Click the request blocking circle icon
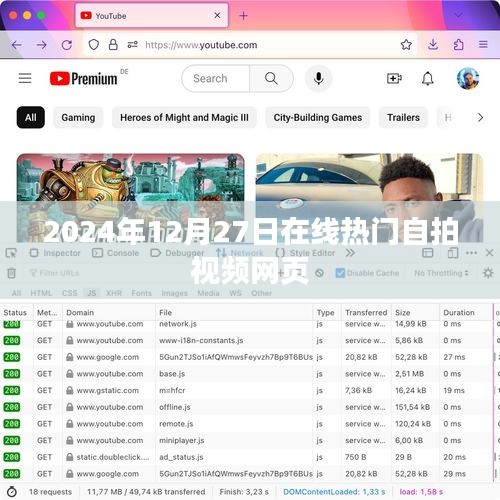 tap(319, 273)
